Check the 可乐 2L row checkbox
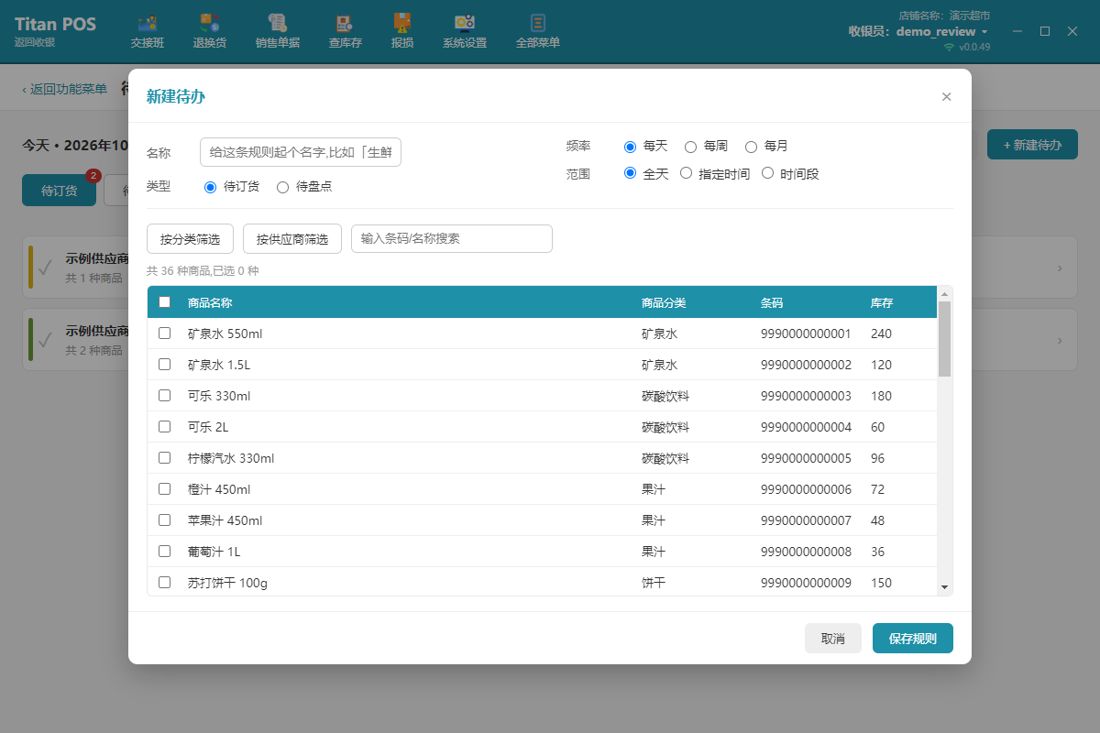The width and height of the screenshot is (1100, 733). click(164, 426)
